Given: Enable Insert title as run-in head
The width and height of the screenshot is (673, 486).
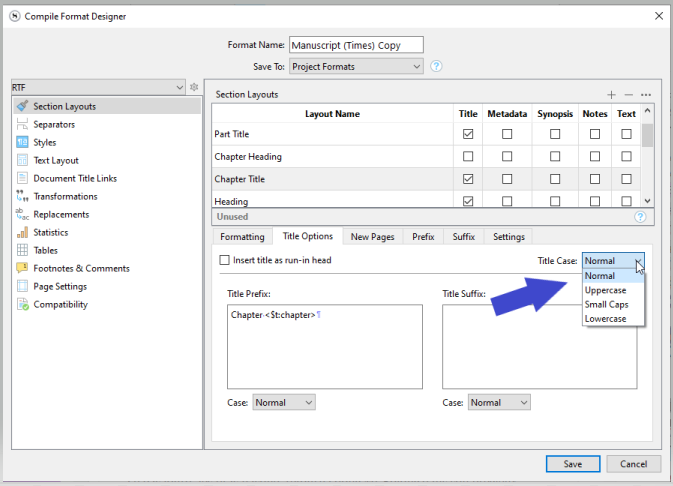Looking at the screenshot, I should coord(224,260).
